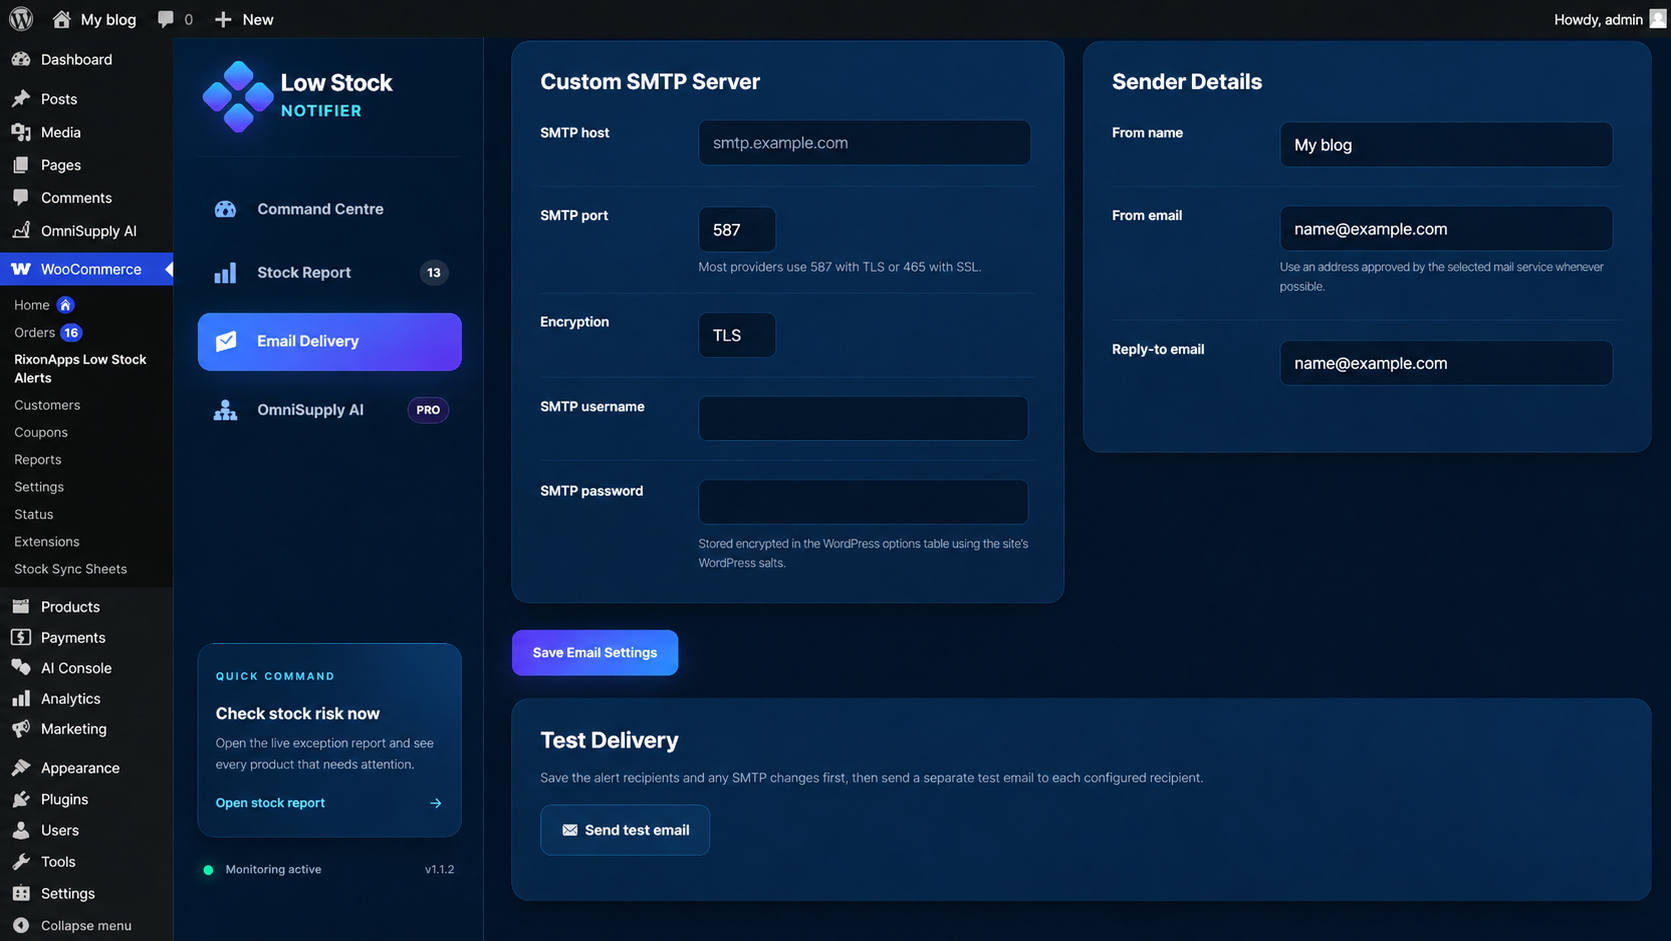Click the arrow icon next to Open stock report
Screen dimensions: 1671x941
[436, 803]
